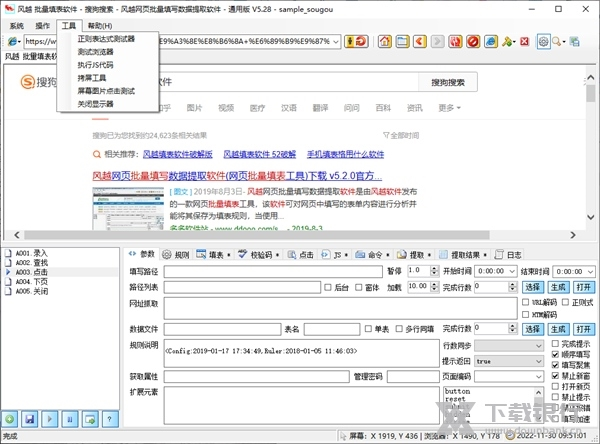This screenshot has height=444, width=600.
Task: Pause execution with the pause icon at bottom left
Action: click(x=70, y=419)
